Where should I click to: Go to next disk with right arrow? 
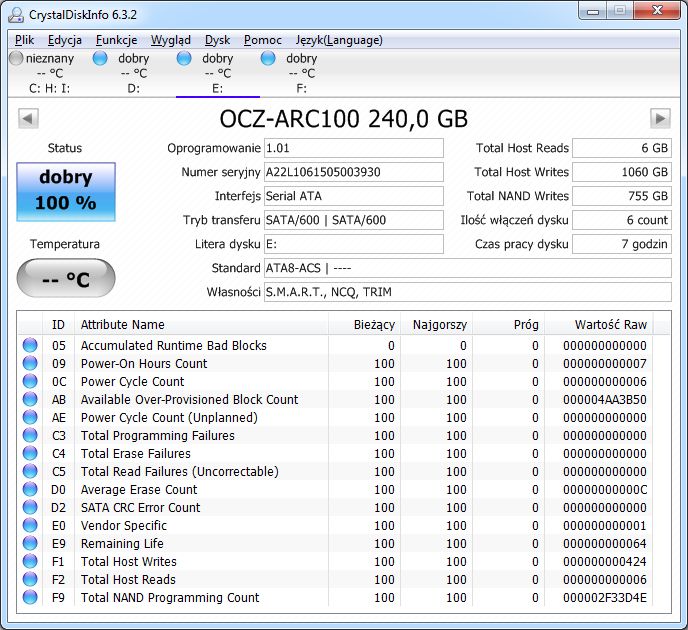[x=660, y=118]
